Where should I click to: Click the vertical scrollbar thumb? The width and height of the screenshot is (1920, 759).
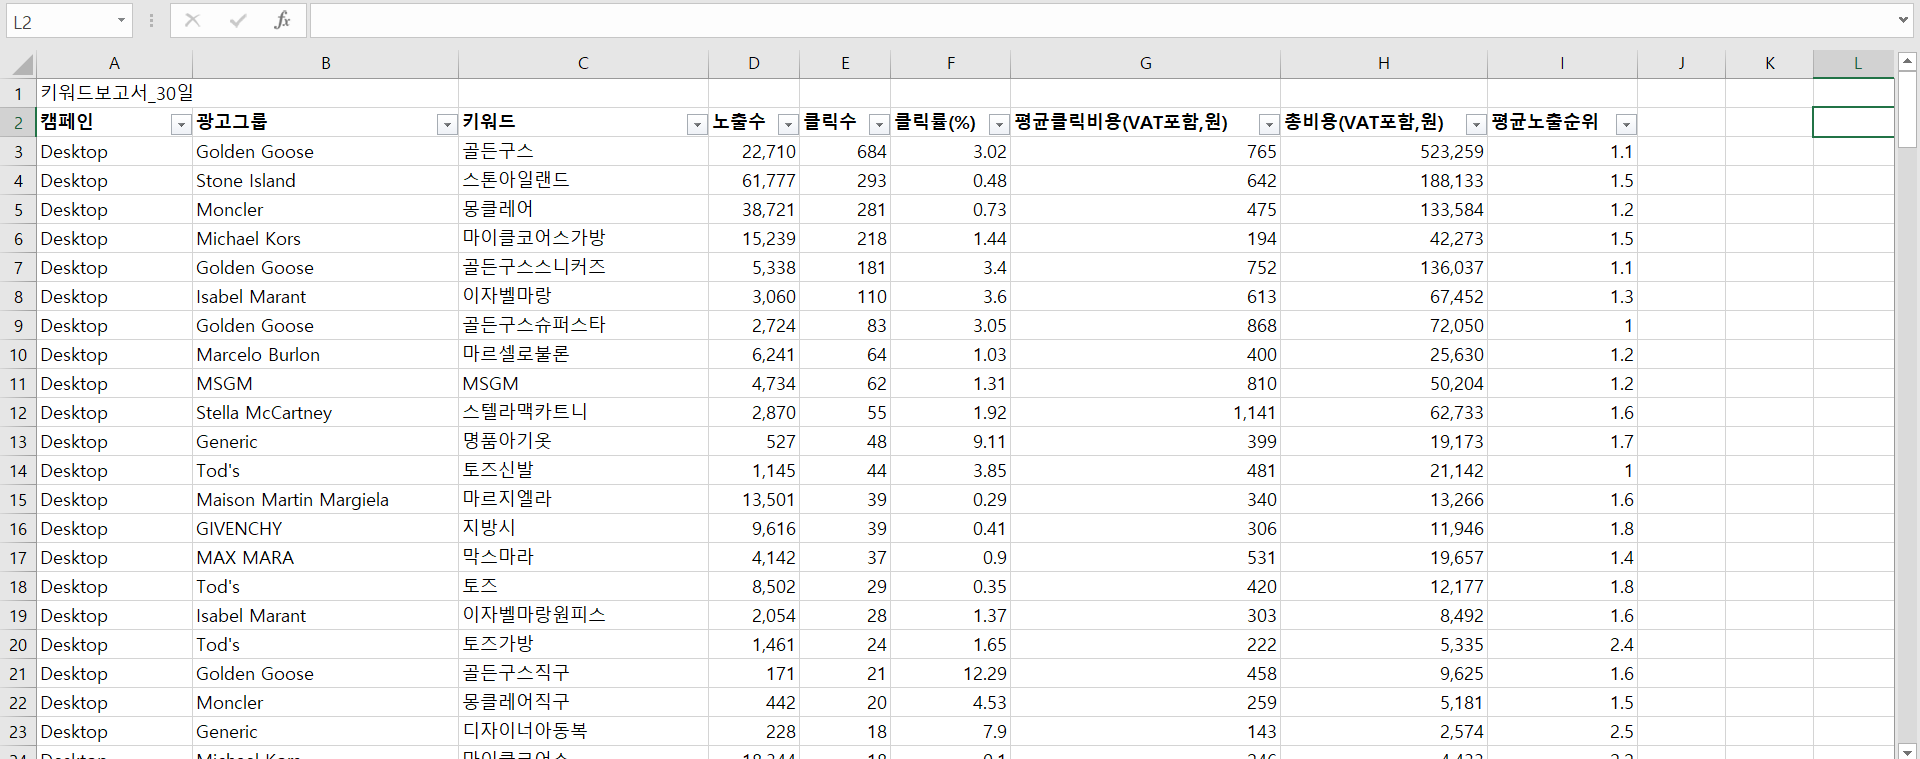point(1907,108)
